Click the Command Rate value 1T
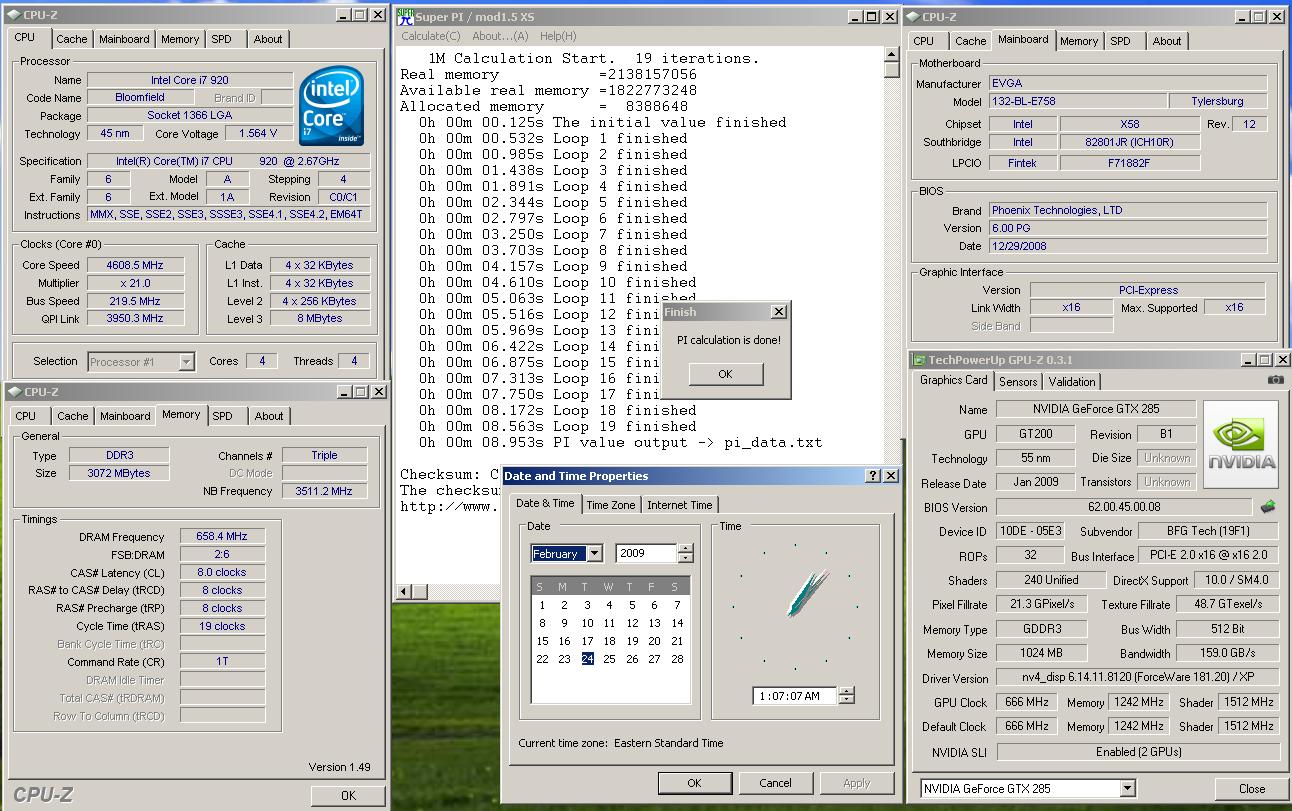 pyautogui.click(x=222, y=662)
